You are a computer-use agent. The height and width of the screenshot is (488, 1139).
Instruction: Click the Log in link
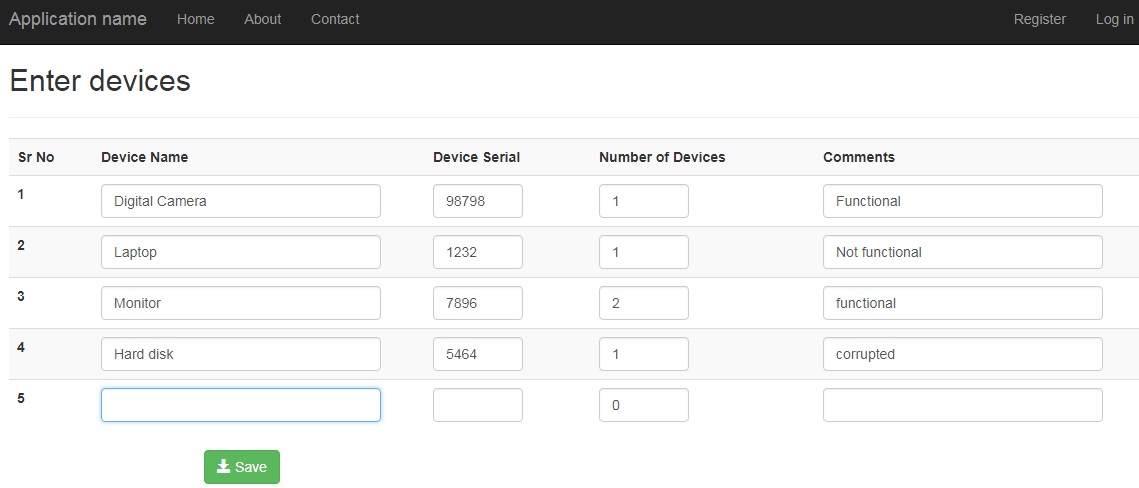[1114, 20]
